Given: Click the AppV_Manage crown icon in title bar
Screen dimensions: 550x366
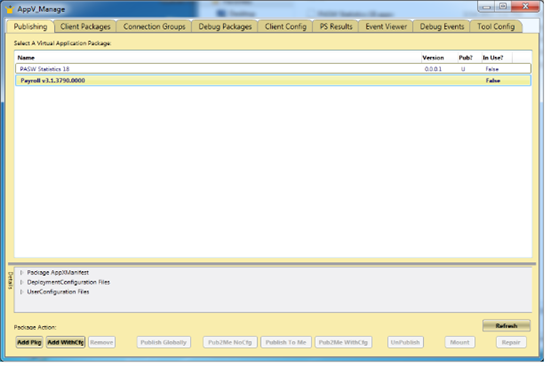Looking at the screenshot, I should tap(9, 9).
